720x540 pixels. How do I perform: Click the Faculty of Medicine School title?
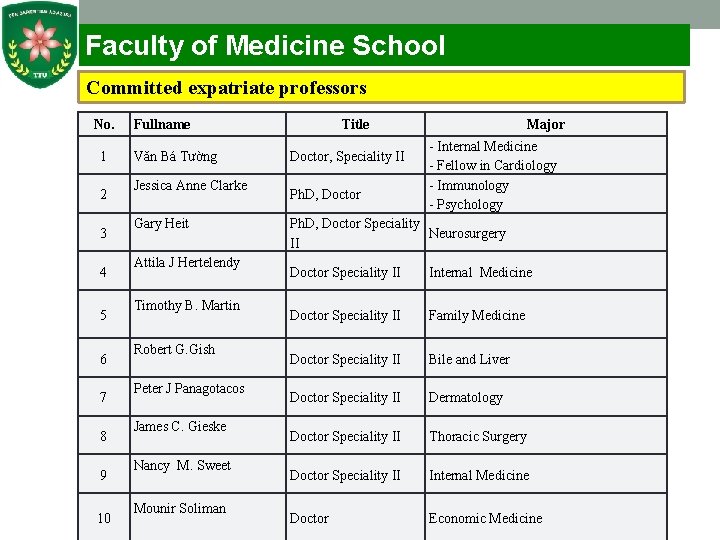(x=266, y=46)
